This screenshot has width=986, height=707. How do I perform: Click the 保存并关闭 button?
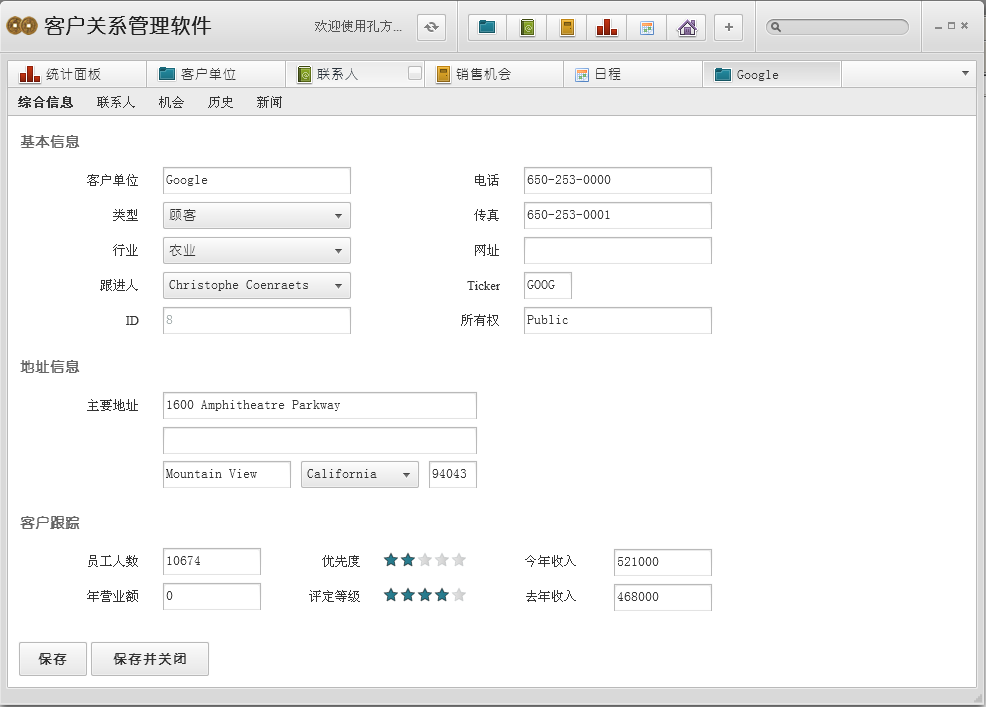(149, 659)
